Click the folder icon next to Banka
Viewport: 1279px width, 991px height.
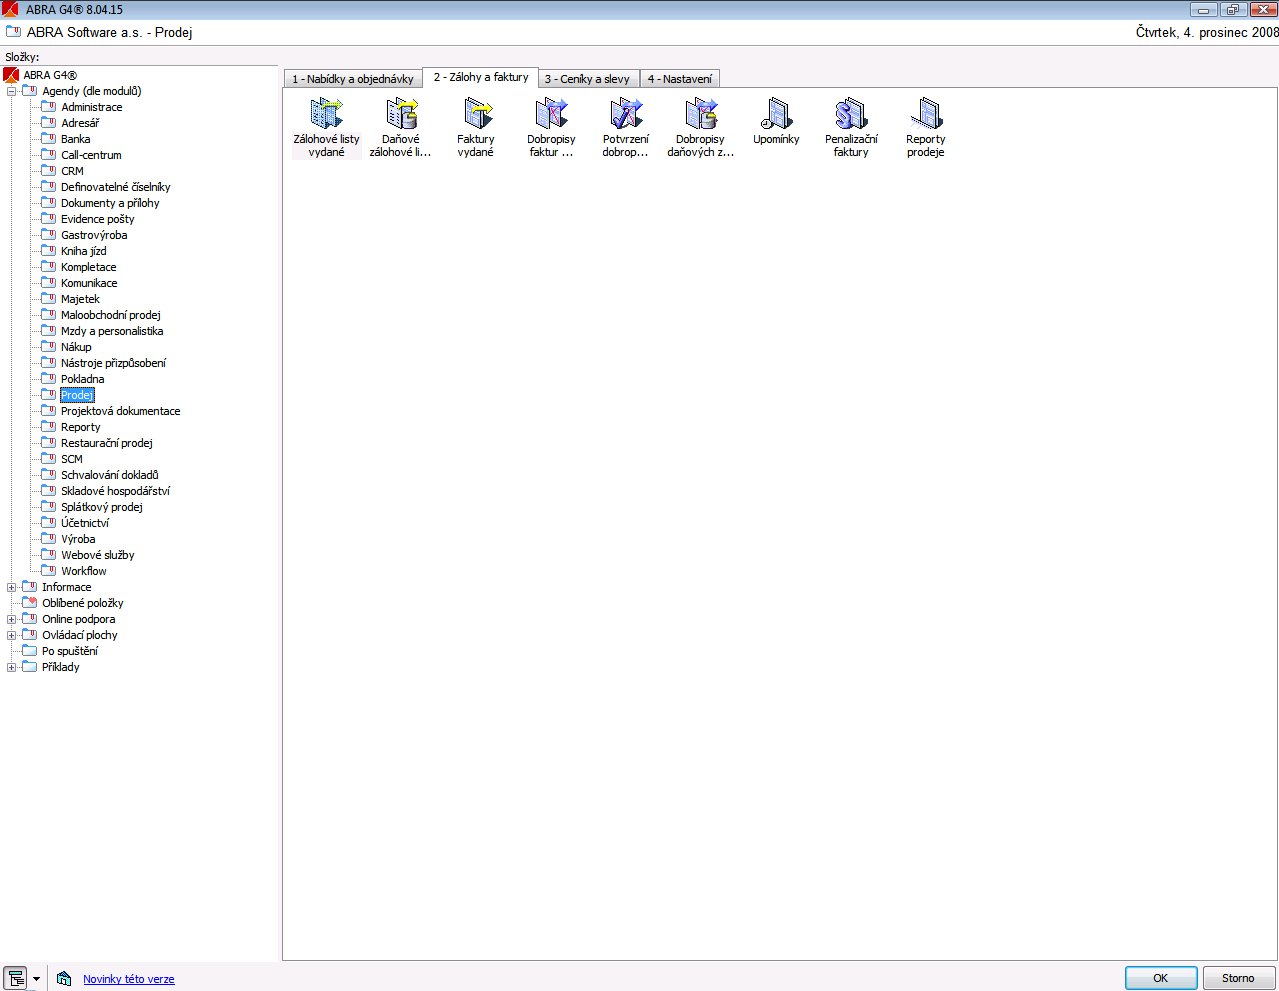click(48, 139)
